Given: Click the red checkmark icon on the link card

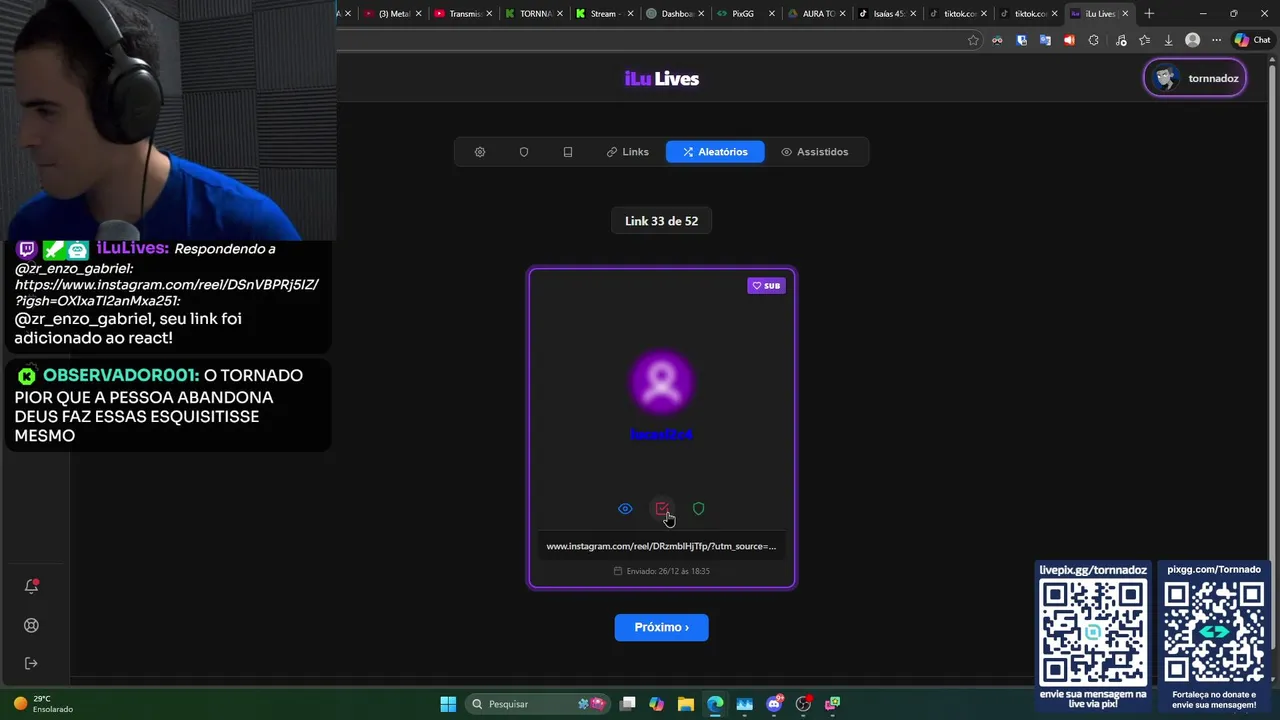Looking at the screenshot, I should pyautogui.click(x=662, y=509).
